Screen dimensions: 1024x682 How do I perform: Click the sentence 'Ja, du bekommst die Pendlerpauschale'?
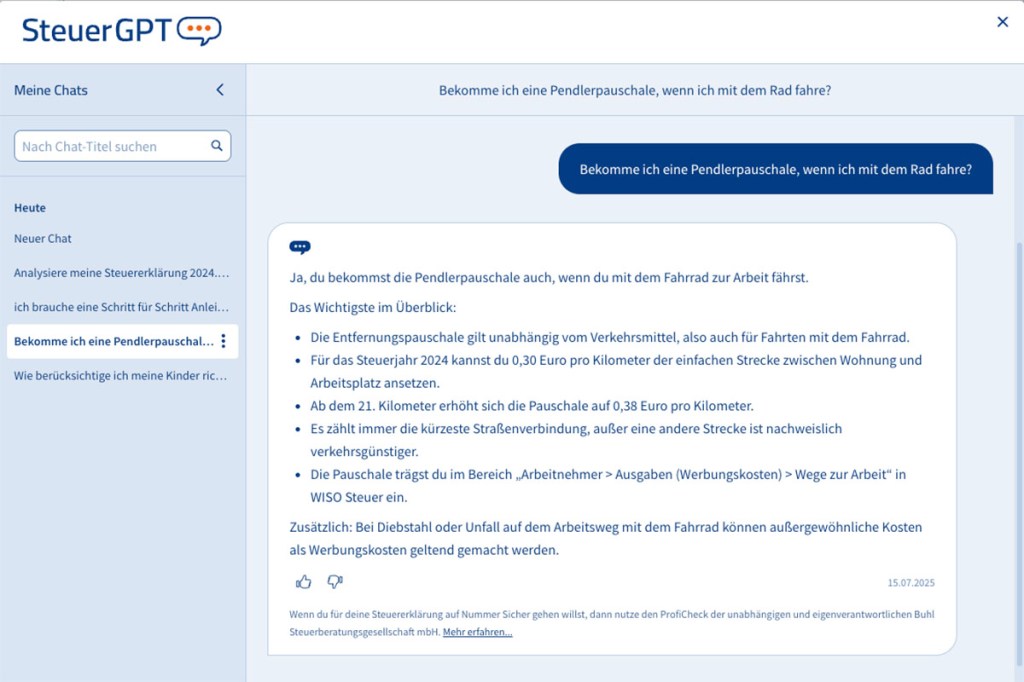(549, 277)
